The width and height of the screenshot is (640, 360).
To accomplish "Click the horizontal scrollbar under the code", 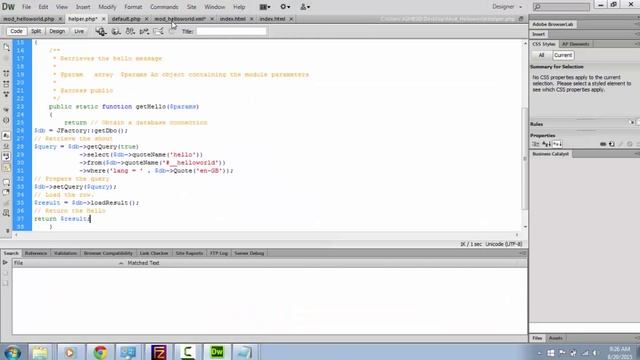I will click(x=266, y=235).
